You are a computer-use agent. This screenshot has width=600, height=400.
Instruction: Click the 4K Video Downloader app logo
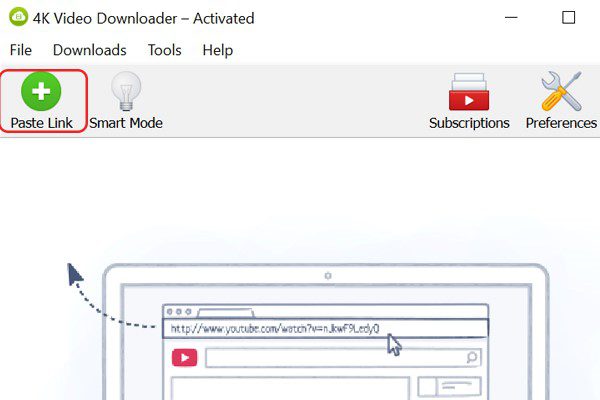coord(18,17)
